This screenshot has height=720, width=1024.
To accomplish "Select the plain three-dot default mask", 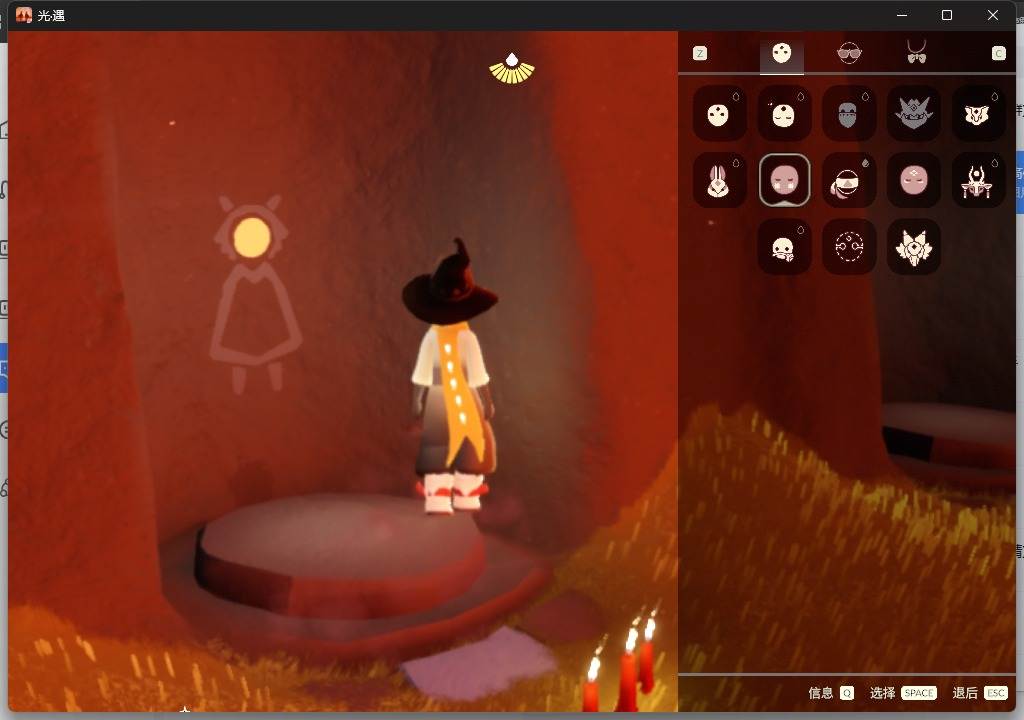I will [719, 114].
